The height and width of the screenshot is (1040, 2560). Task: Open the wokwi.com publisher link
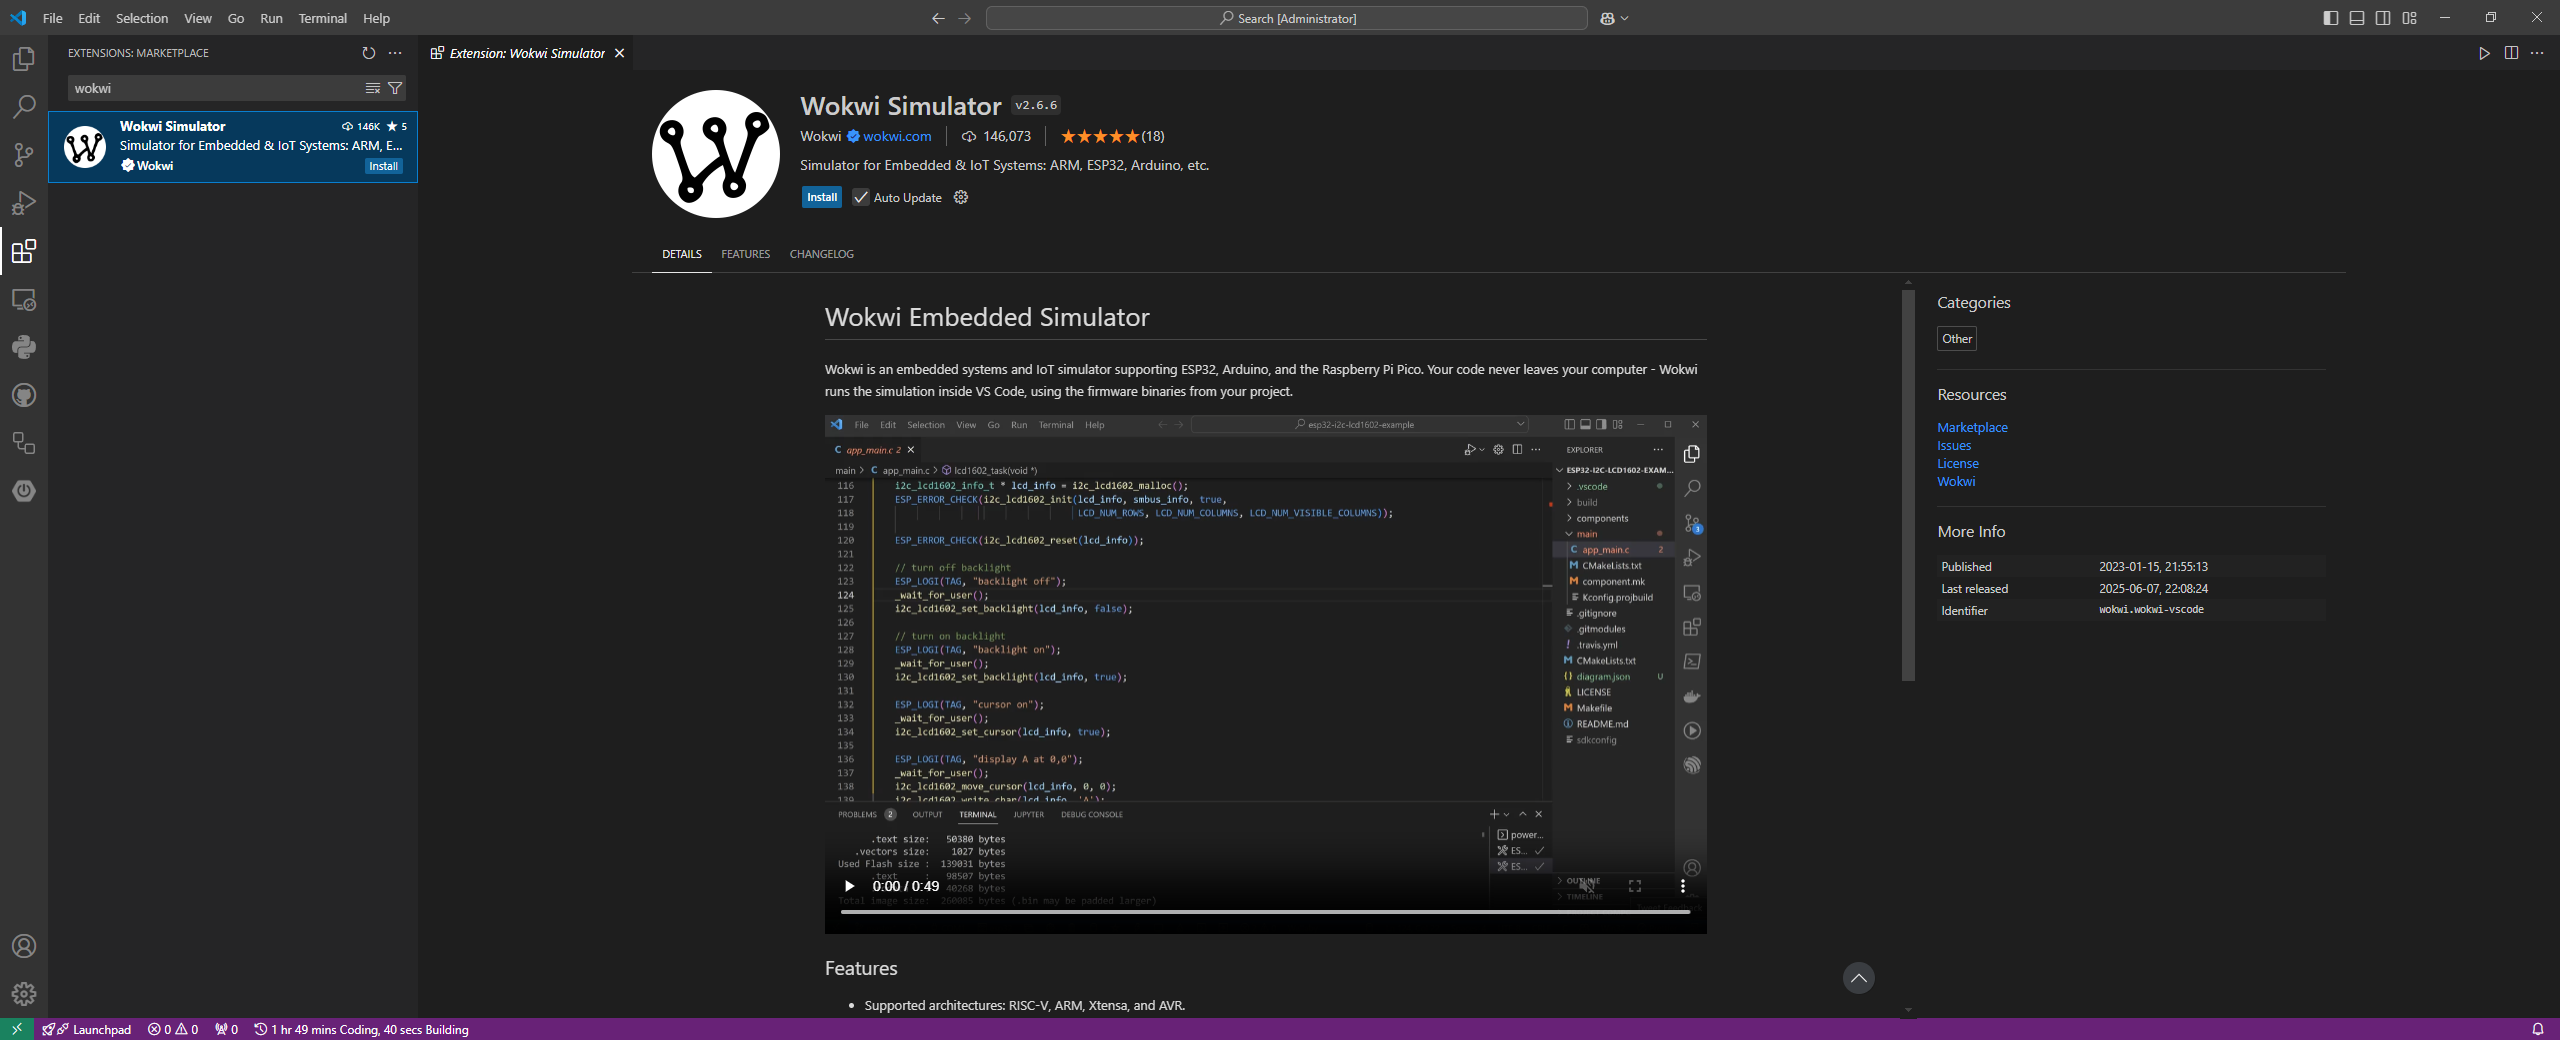pyautogui.click(x=897, y=136)
